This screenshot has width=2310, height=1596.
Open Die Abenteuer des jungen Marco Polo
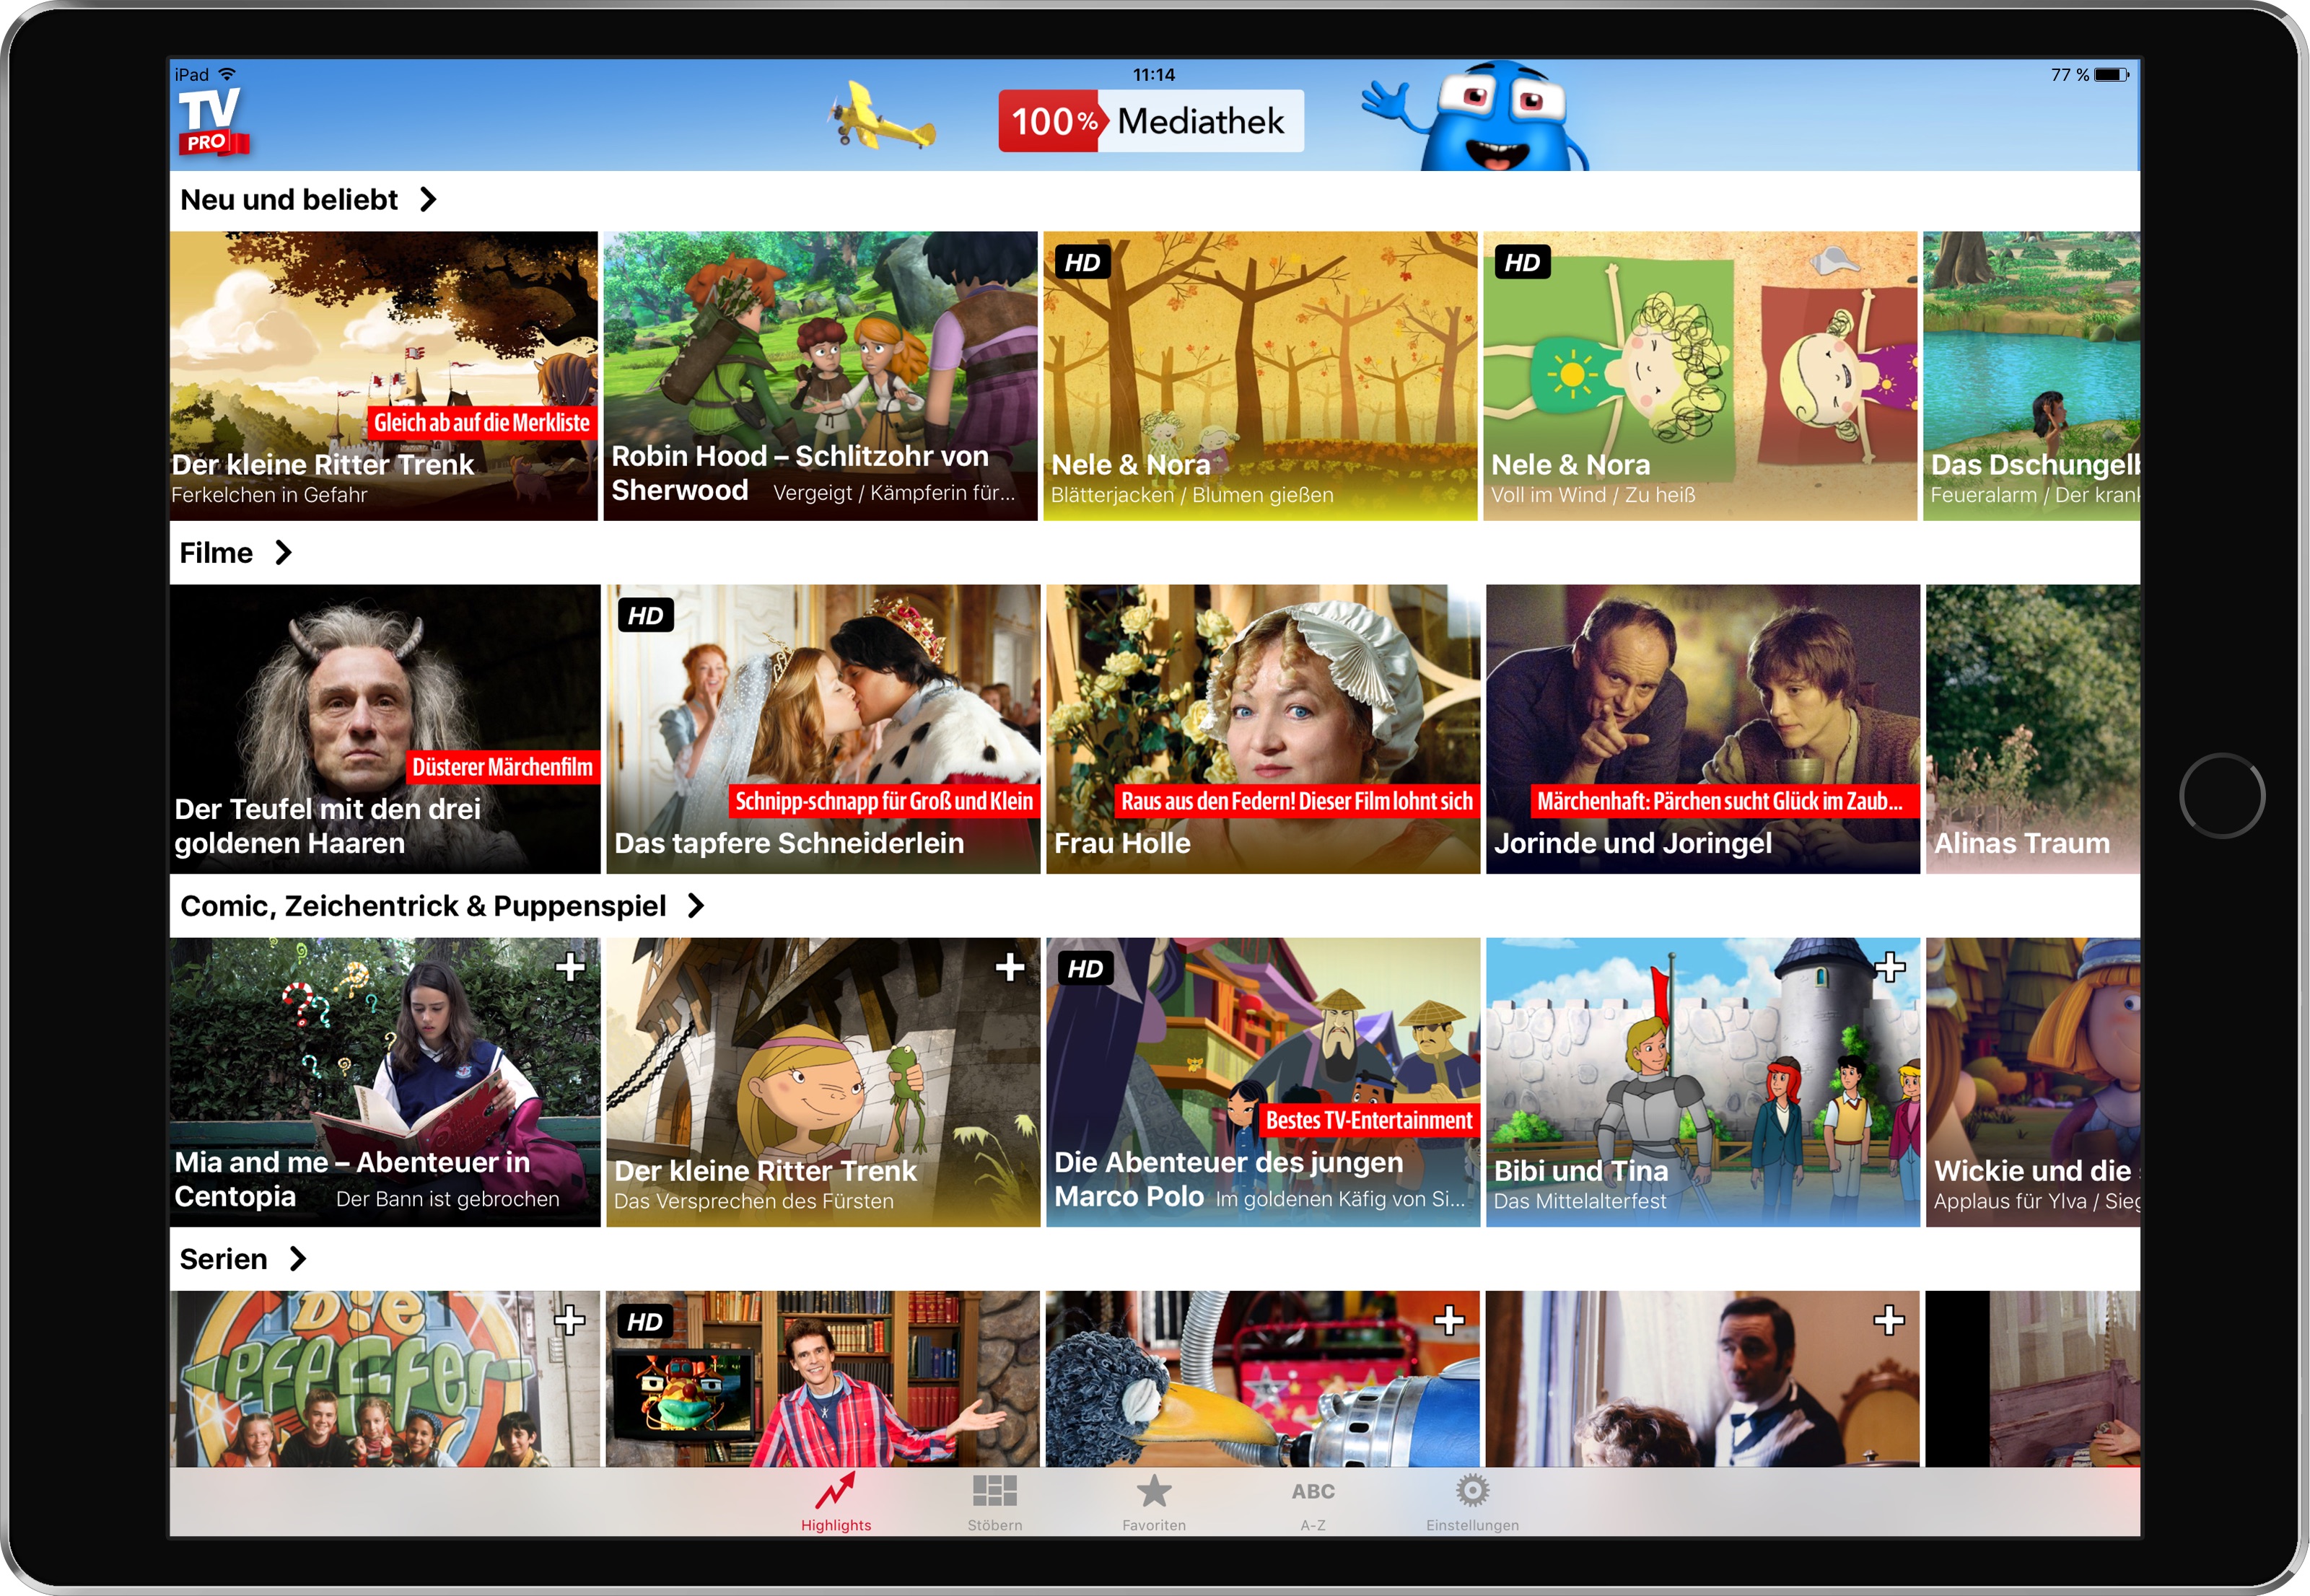(1263, 1082)
